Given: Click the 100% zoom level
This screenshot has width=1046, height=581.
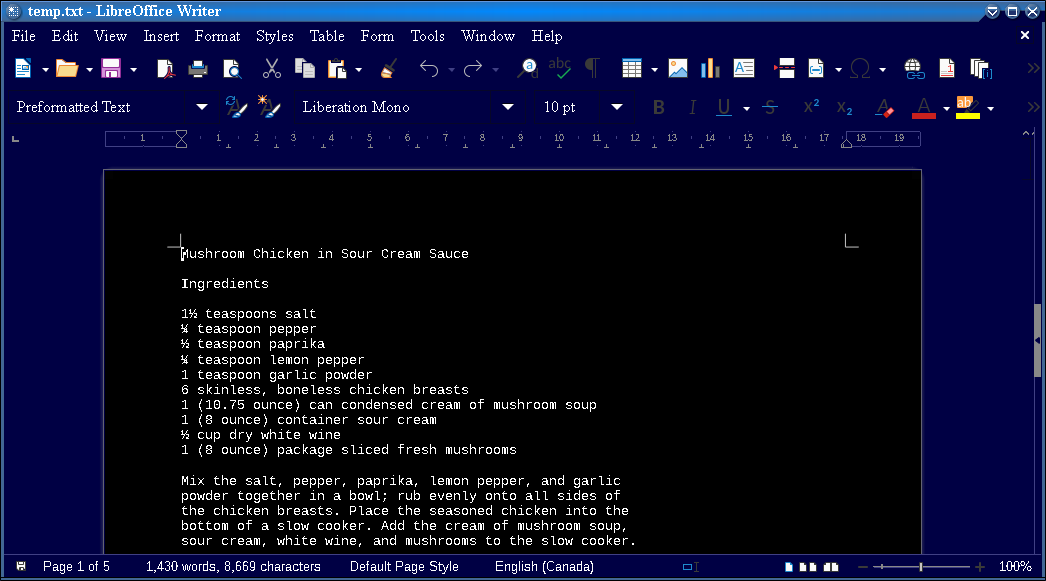Looking at the screenshot, I should coord(1015,567).
